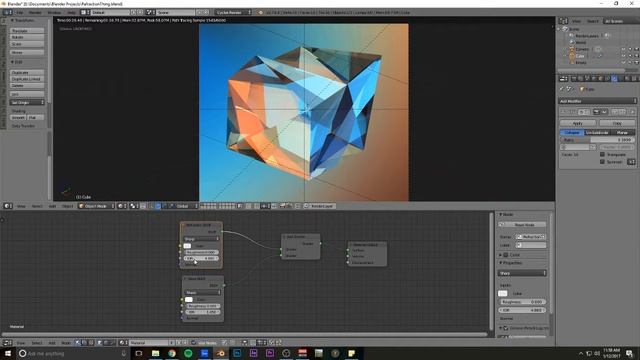Screen dimensions: 640x360
Task: Open the Render menu
Action: 35,13
